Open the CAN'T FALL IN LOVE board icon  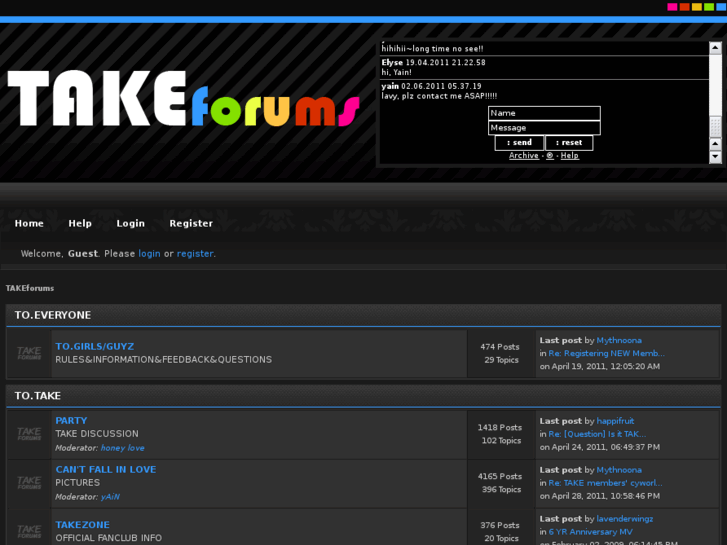29,483
